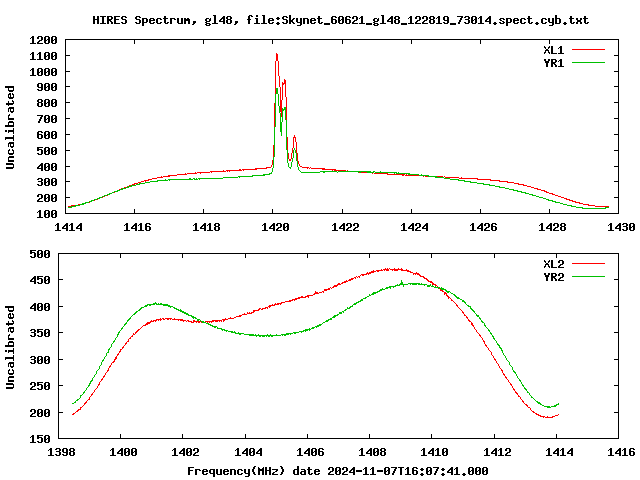The image size is (640, 480).
Task: Click the green YR2 legend line sample
Action: tap(588, 277)
